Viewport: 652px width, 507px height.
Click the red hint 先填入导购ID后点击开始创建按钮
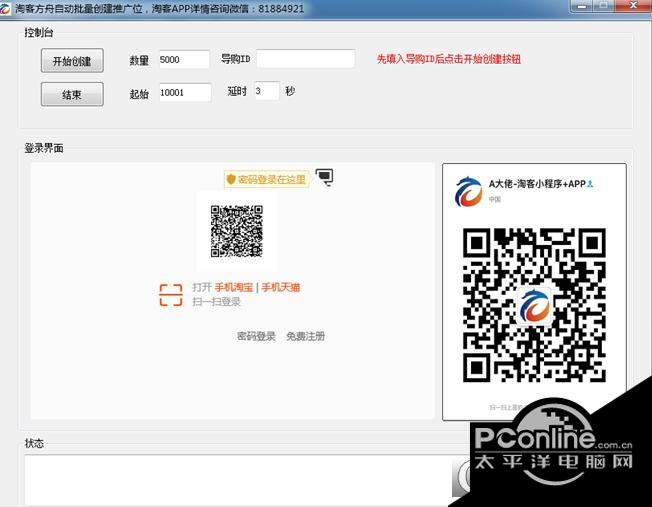[449, 59]
